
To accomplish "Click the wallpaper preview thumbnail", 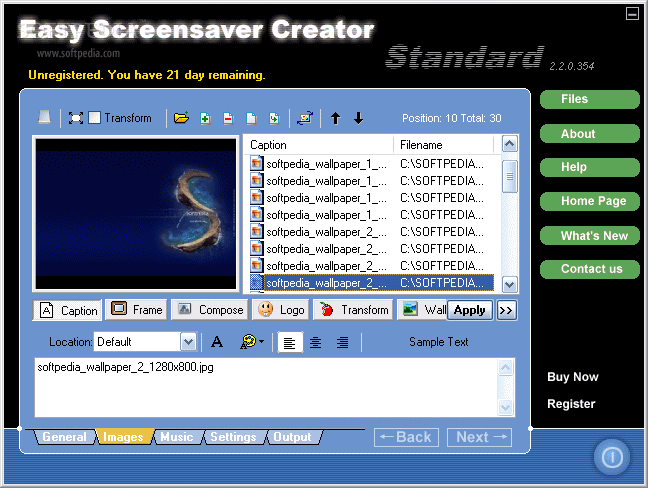I will point(136,214).
